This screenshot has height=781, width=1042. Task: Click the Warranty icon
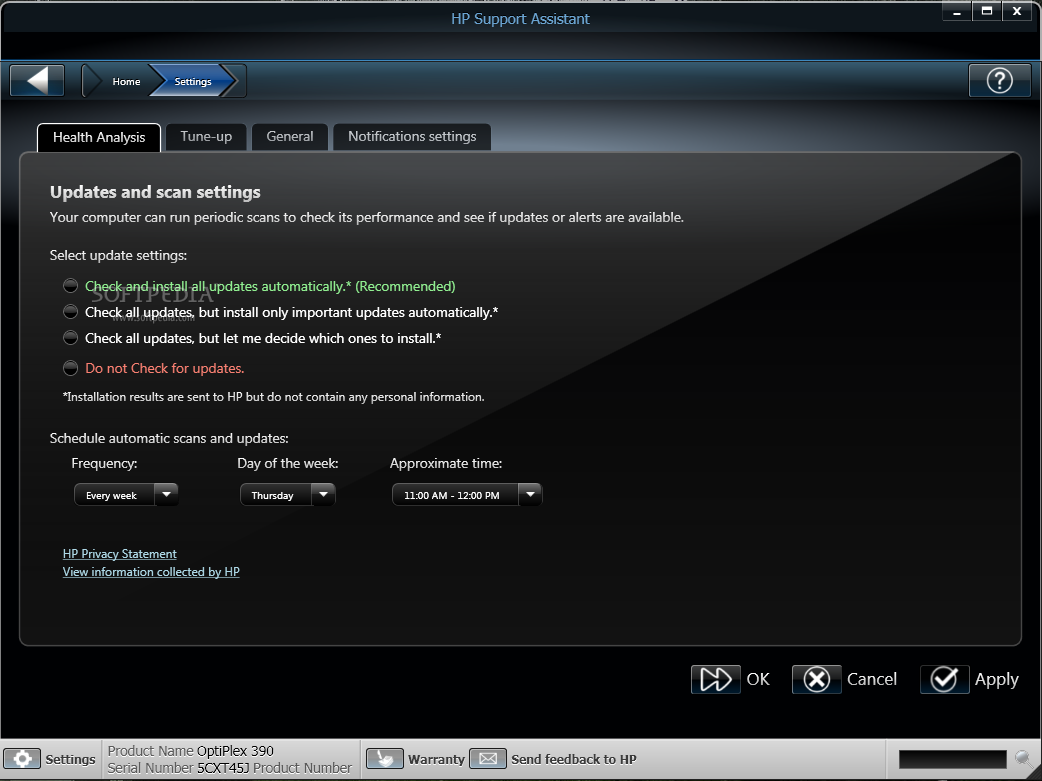click(385, 758)
